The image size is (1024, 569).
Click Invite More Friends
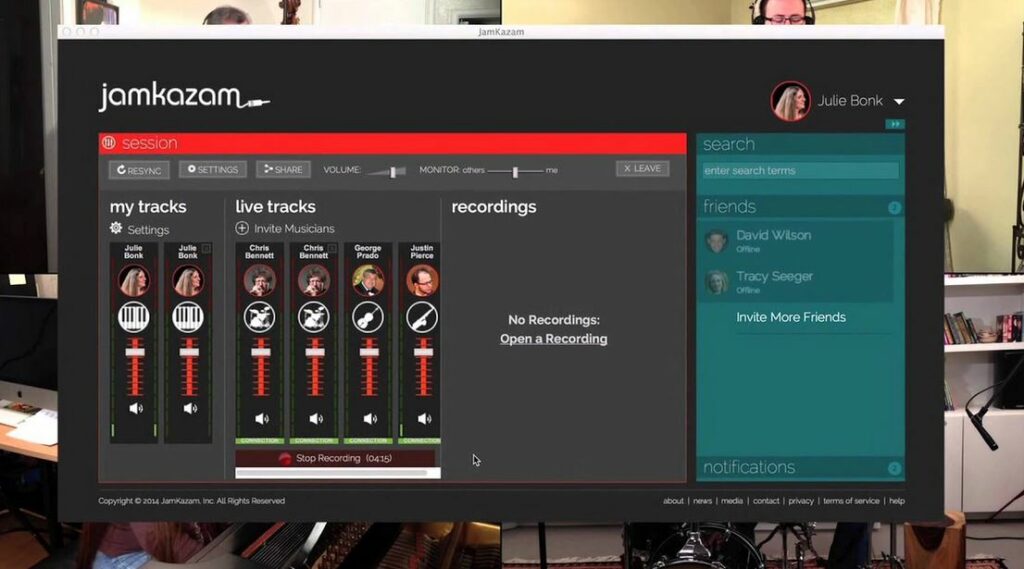coord(791,317)
